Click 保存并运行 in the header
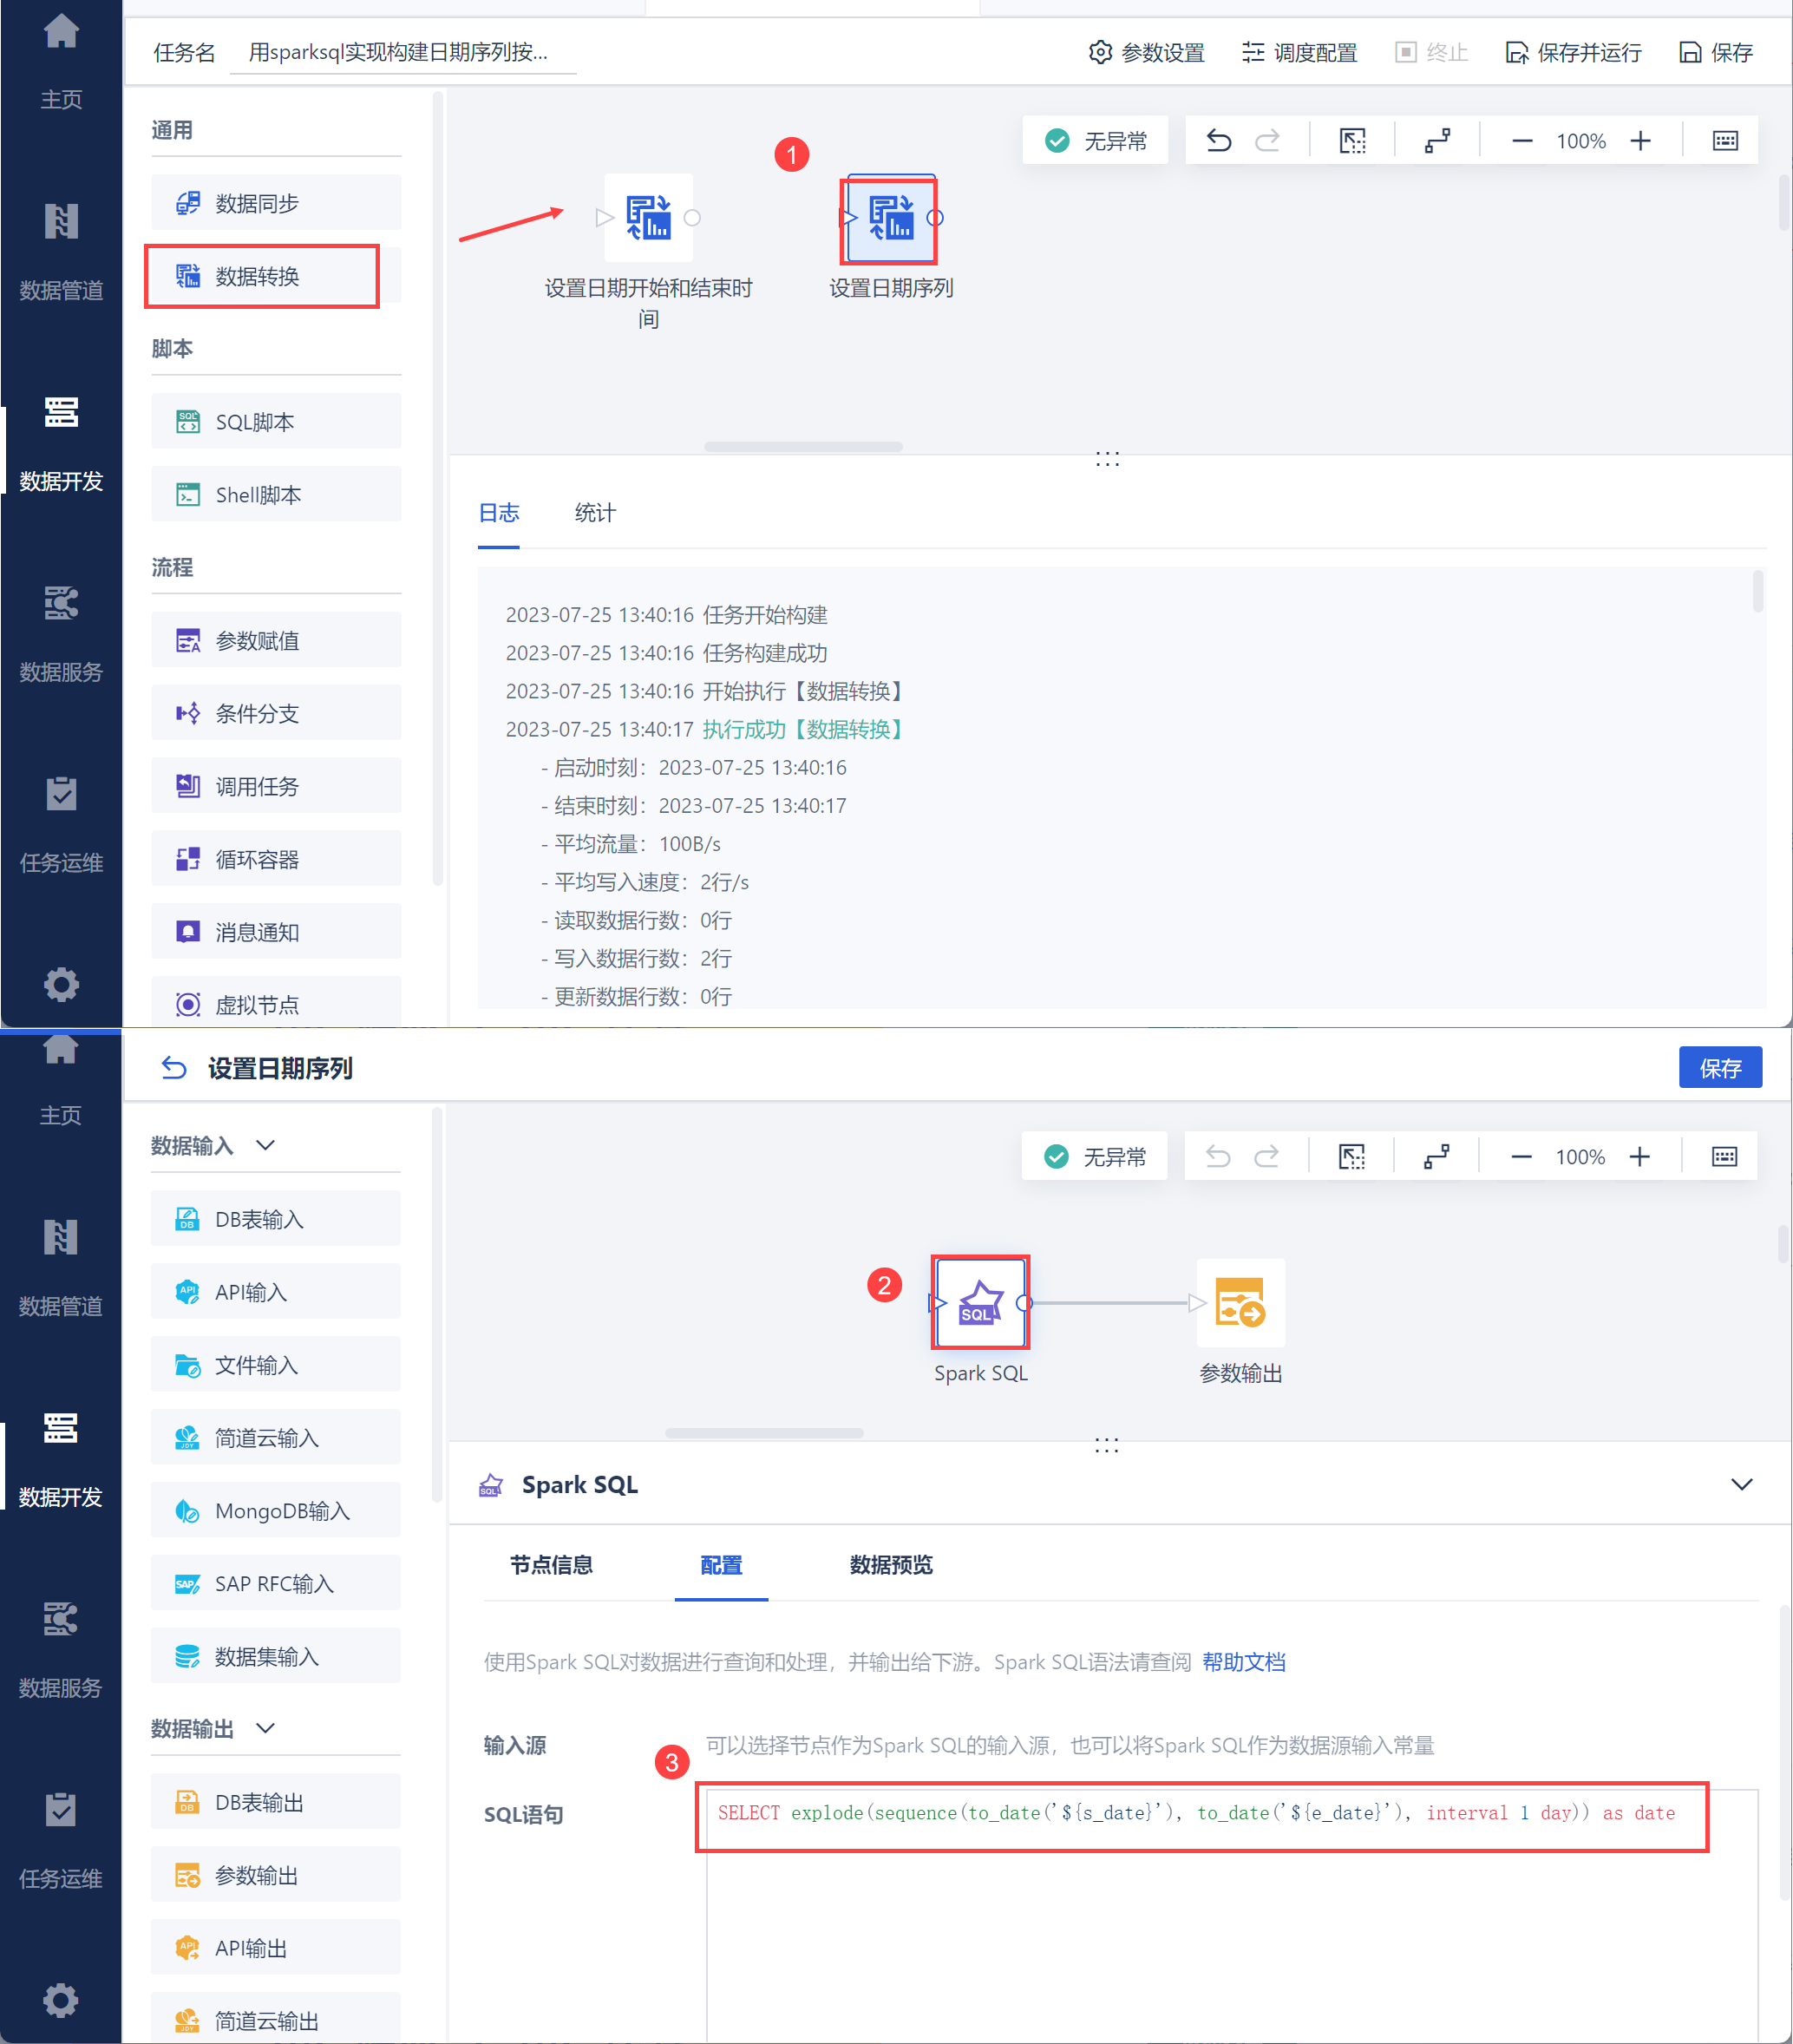The width and height of the screenshot is (1793, 2044). click(1573, 52)
